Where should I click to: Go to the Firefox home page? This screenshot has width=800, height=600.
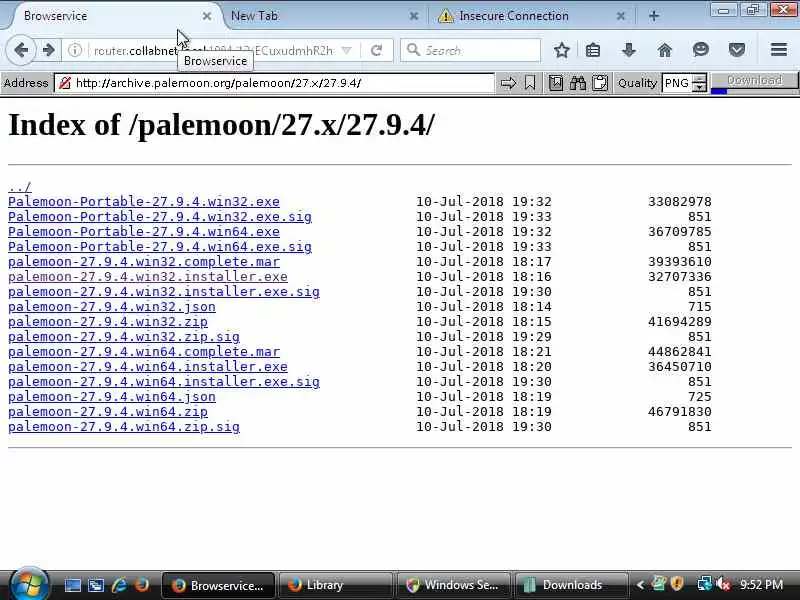[x=665, y=50]
